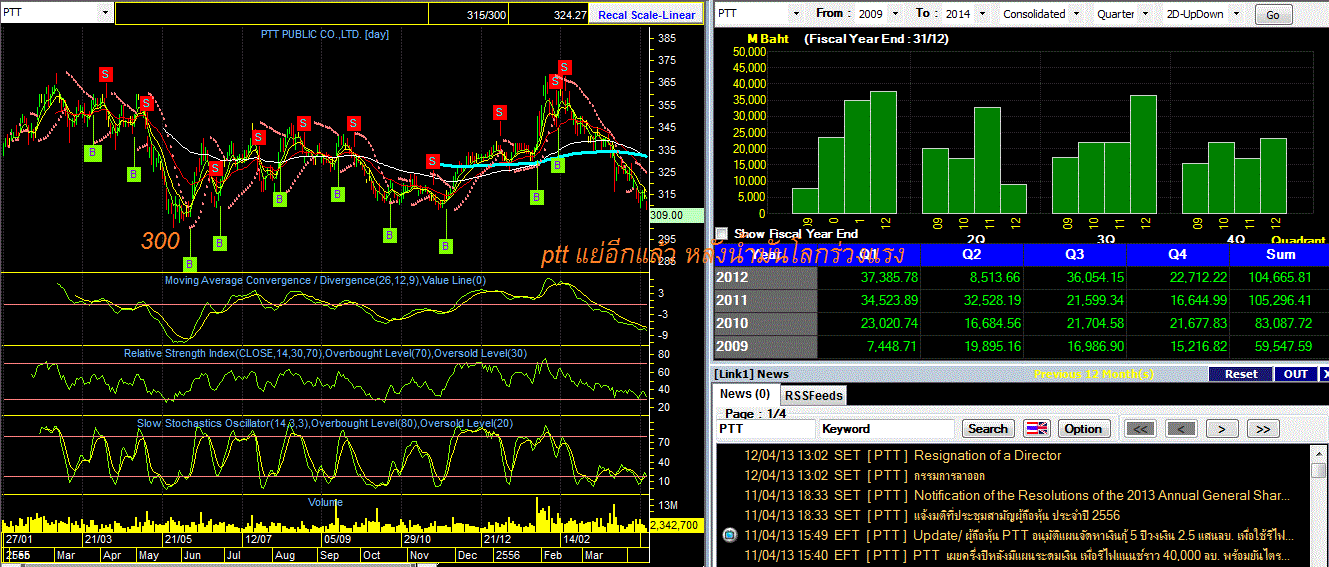Open the PTT symbol dropdown above the price chart

(106, 13)
